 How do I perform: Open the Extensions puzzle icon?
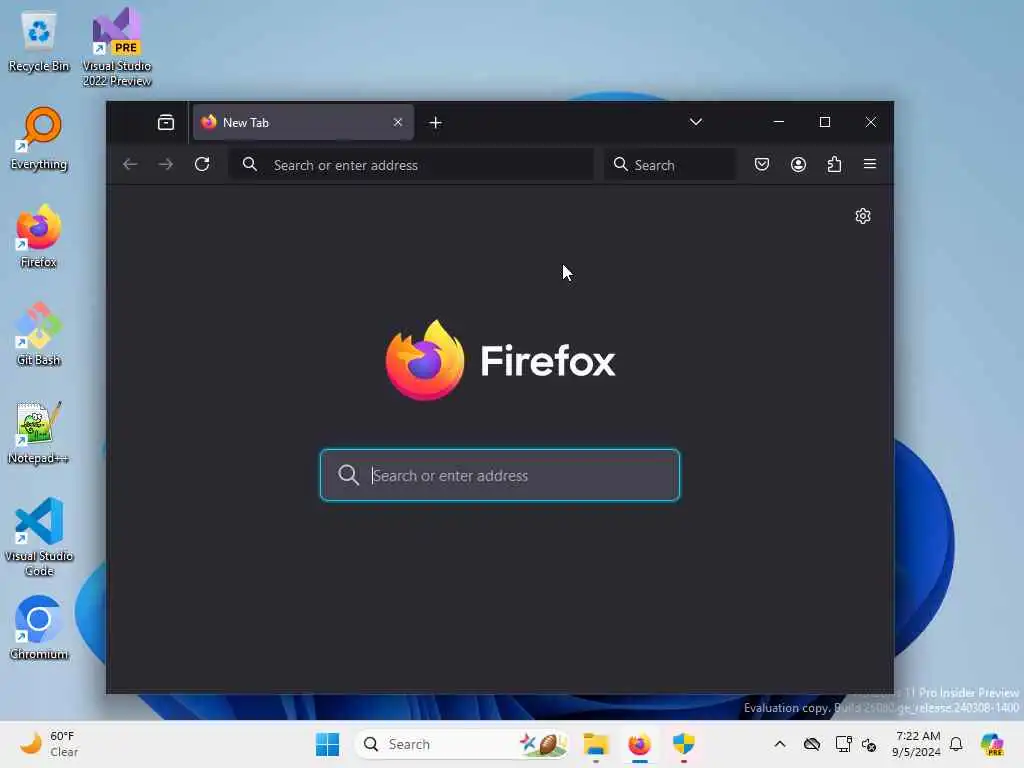click(834, 165)
